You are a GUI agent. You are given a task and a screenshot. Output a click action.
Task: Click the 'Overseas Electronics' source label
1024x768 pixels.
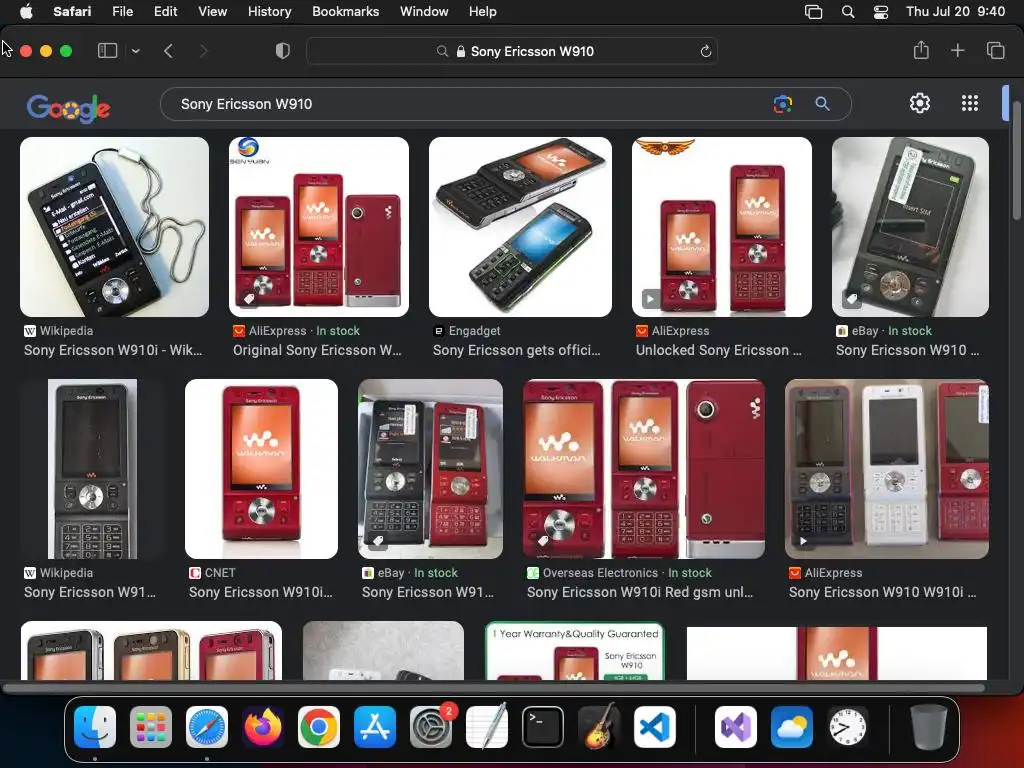(x=600, y=573)
